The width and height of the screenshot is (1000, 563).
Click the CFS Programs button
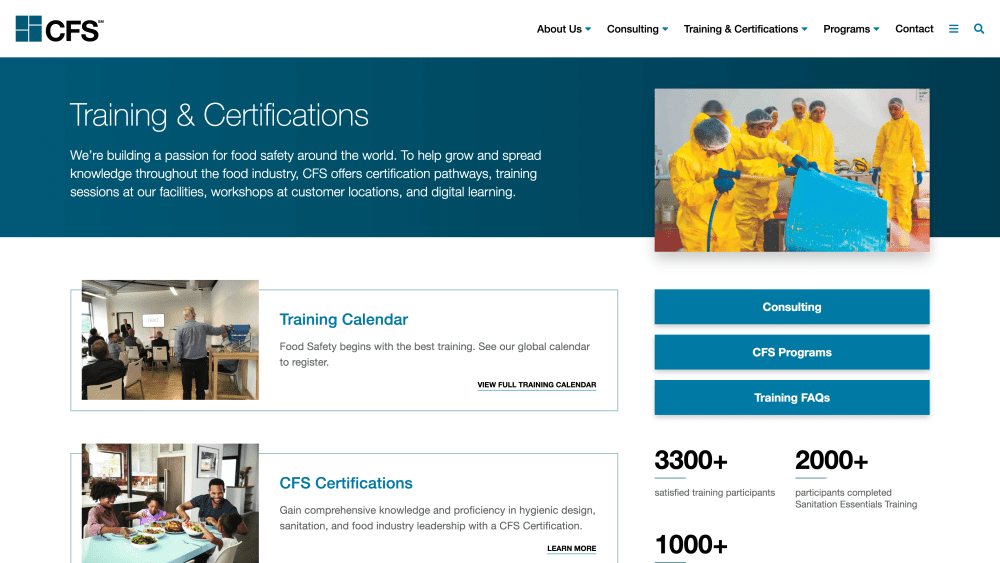[791, 352]
